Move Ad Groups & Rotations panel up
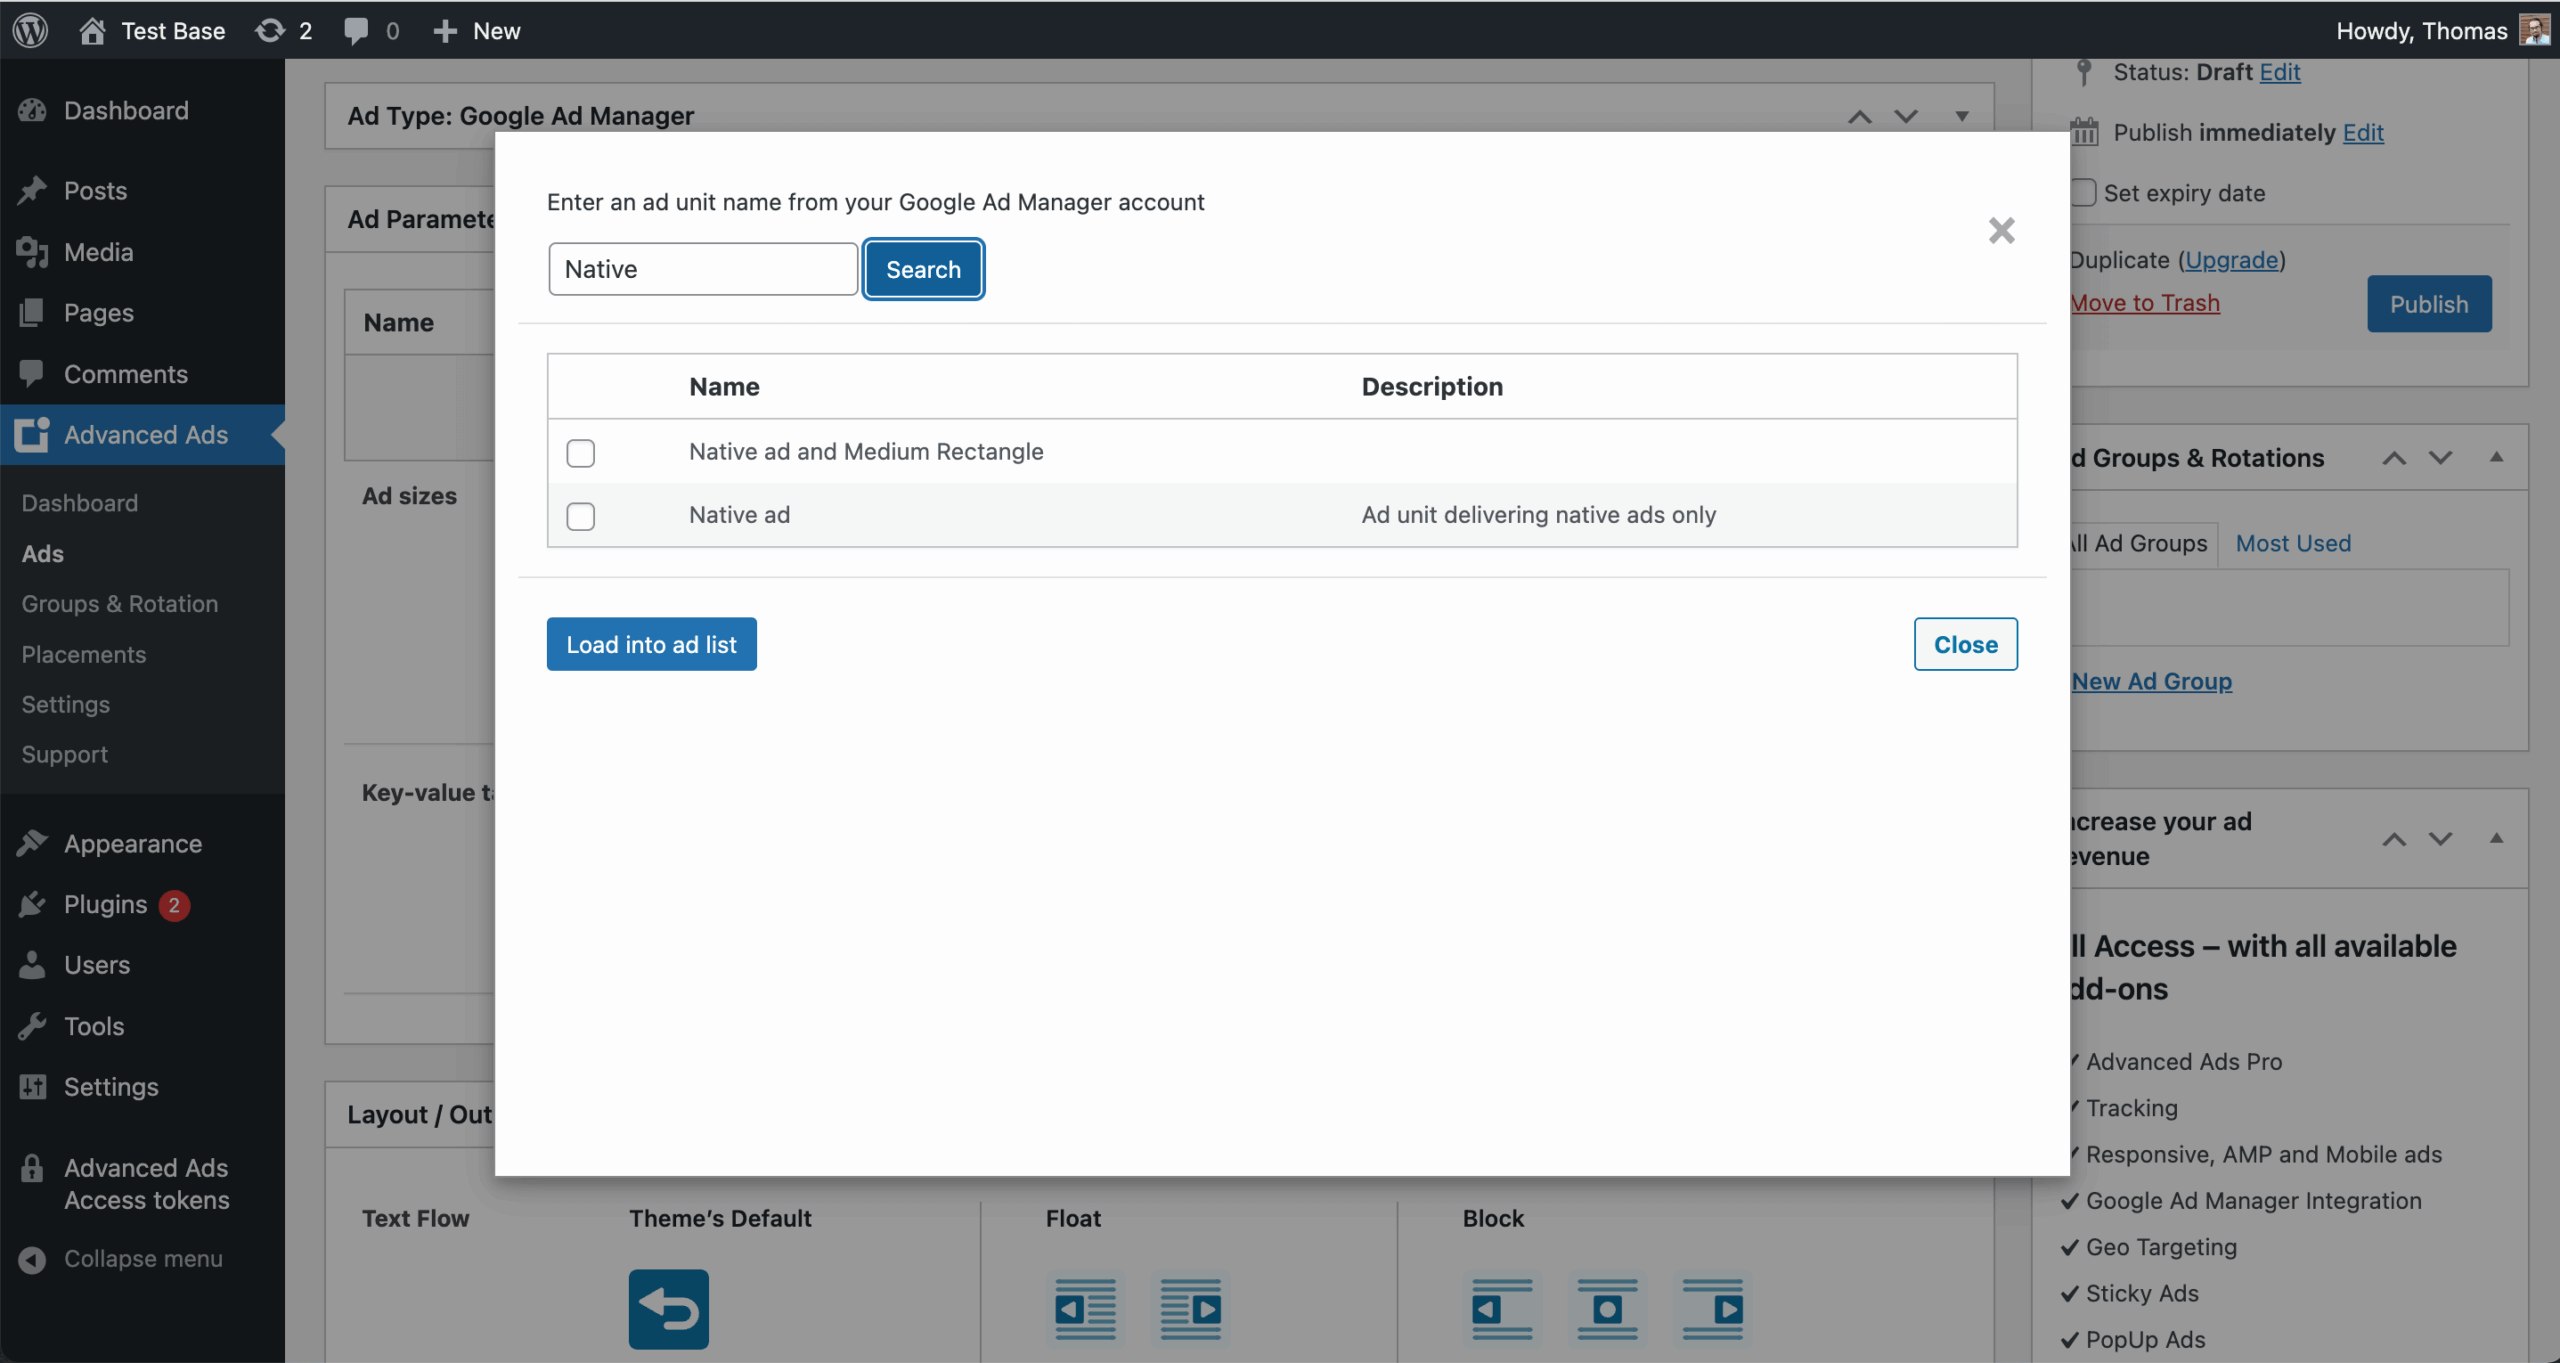 coord(2393,458)
